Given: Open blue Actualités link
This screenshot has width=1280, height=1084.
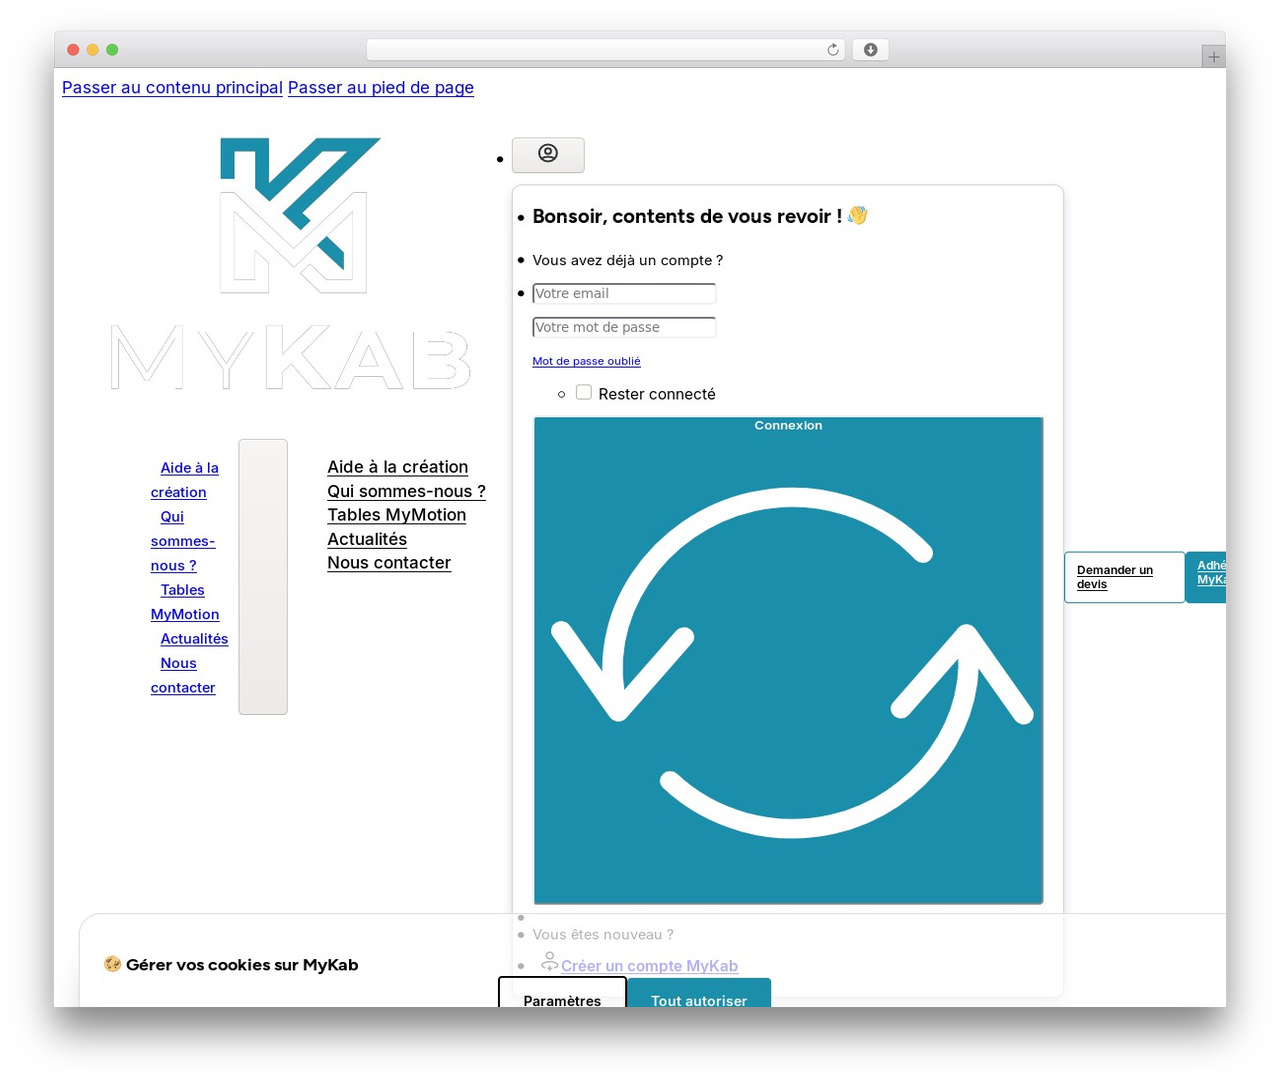Looking at the screenshot, I should (194, 639).
